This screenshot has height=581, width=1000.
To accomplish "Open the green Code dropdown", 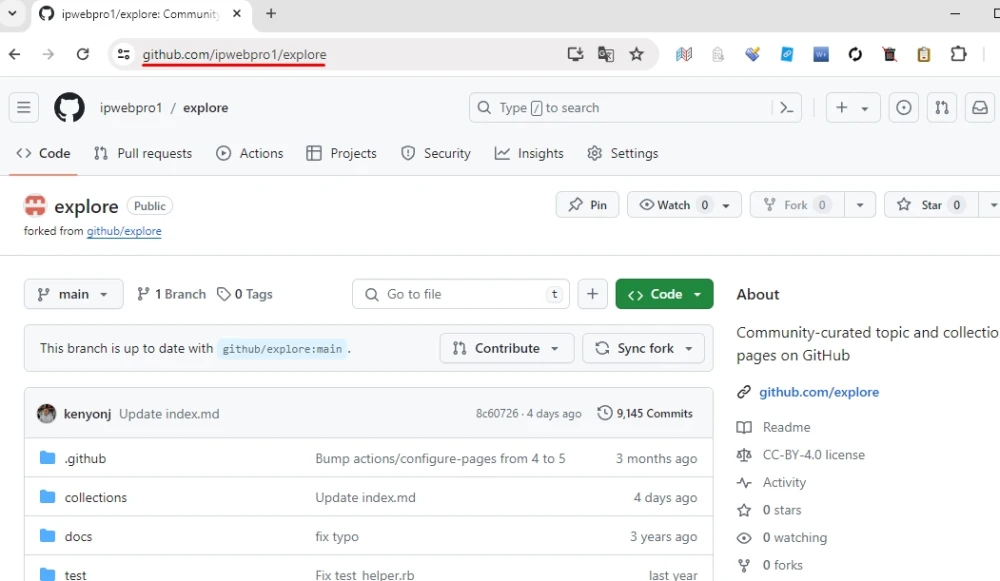I will [x=664, y=294].
